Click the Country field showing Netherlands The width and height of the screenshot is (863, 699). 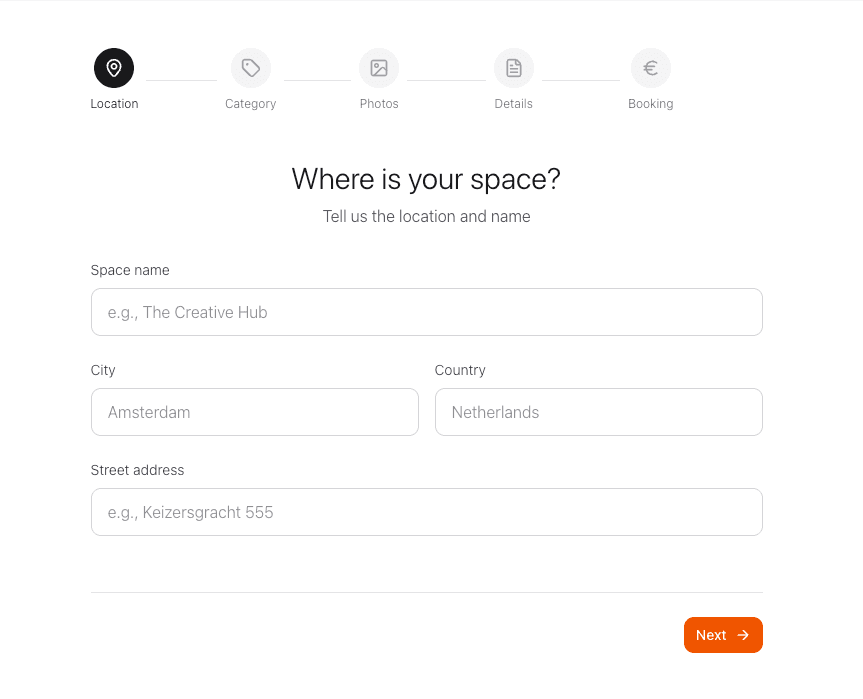click(x=598, y=412)
